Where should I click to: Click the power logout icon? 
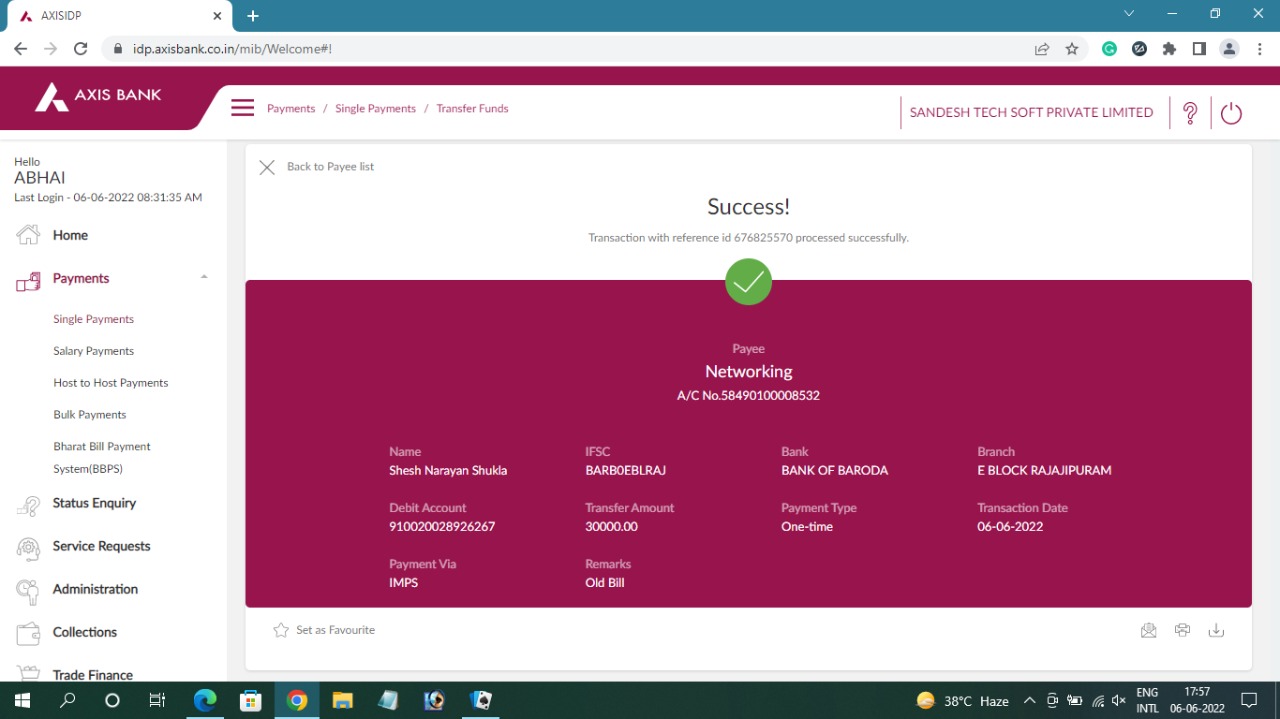coord(1231,113)
